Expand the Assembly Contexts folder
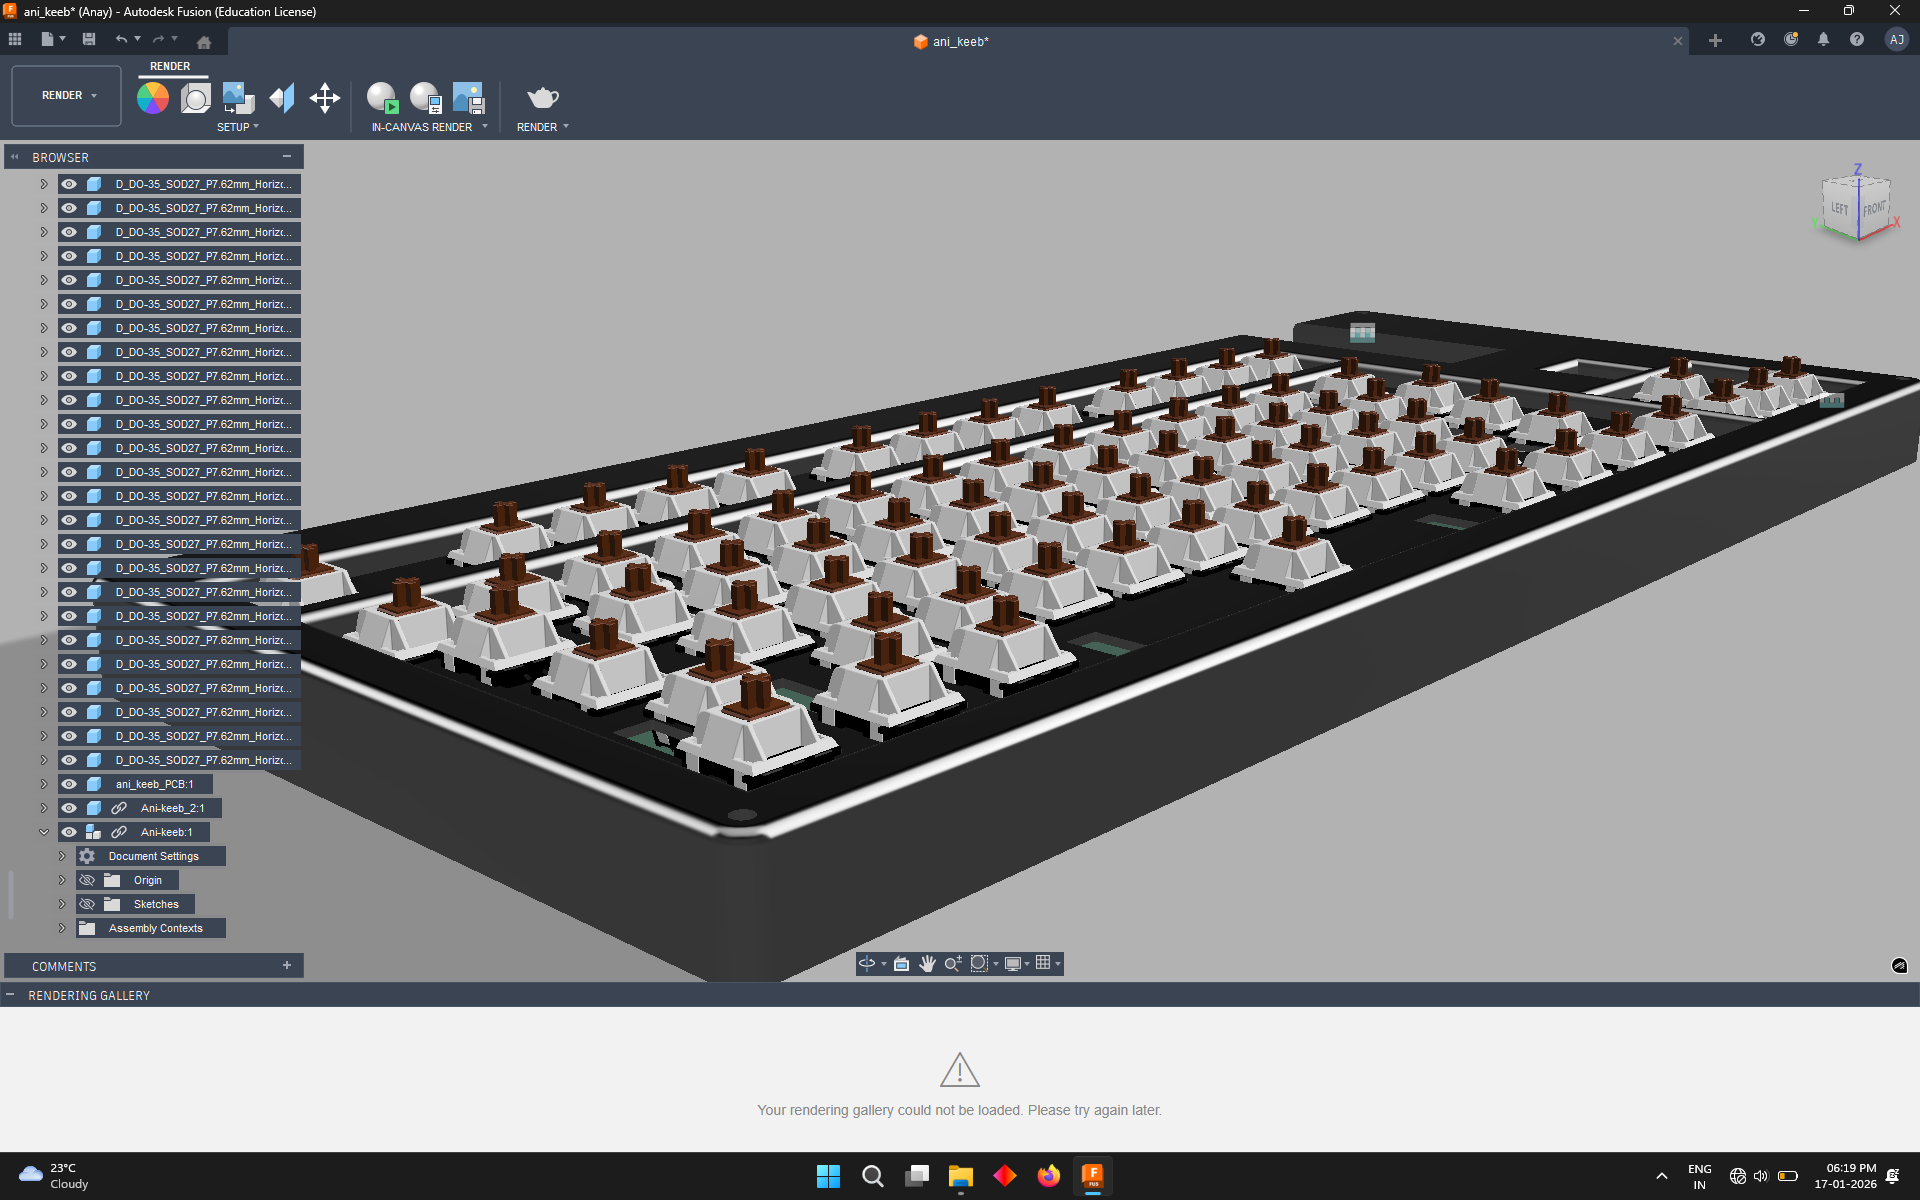 (x=62, y=928)
